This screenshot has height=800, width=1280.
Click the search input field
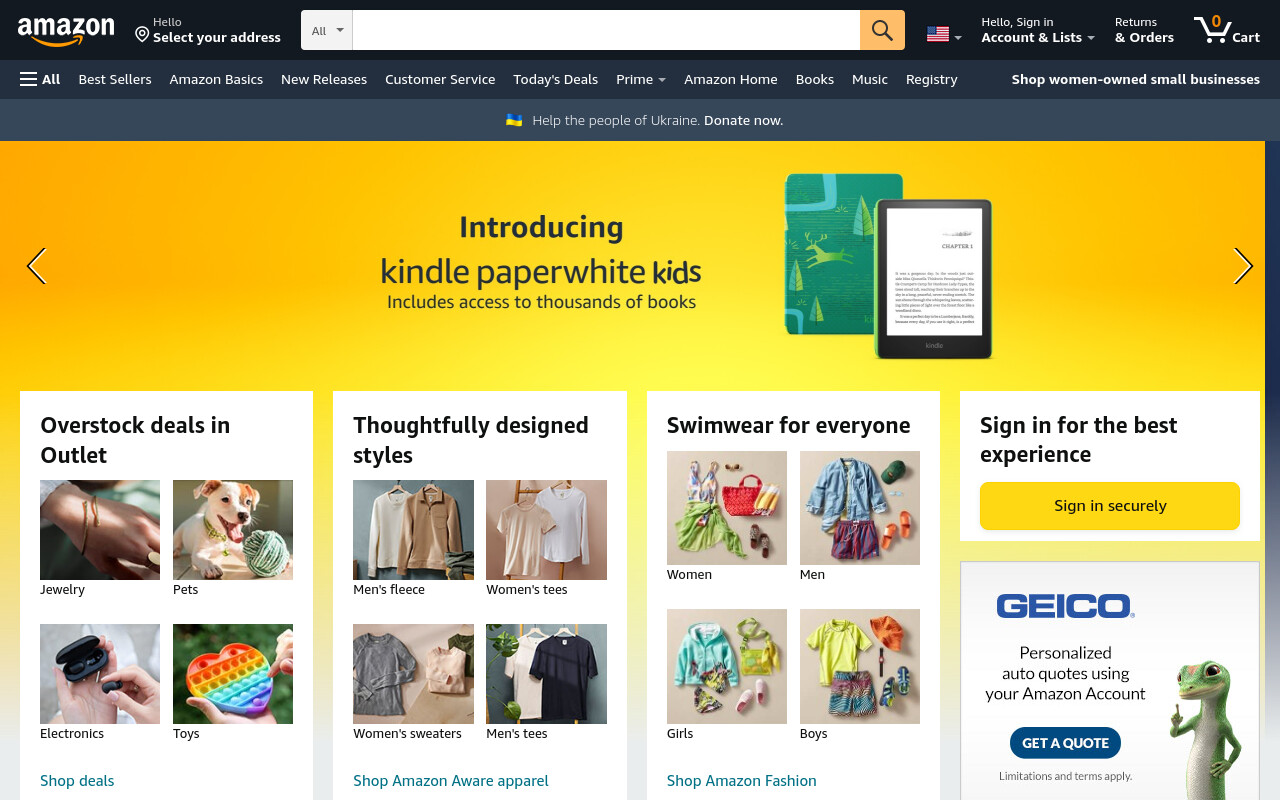[606, 30]
